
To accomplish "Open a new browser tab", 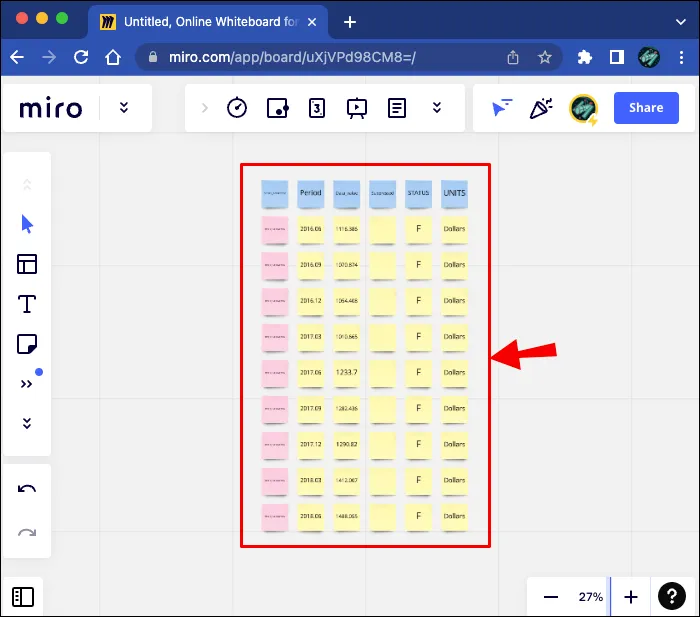I will point(350,21).
